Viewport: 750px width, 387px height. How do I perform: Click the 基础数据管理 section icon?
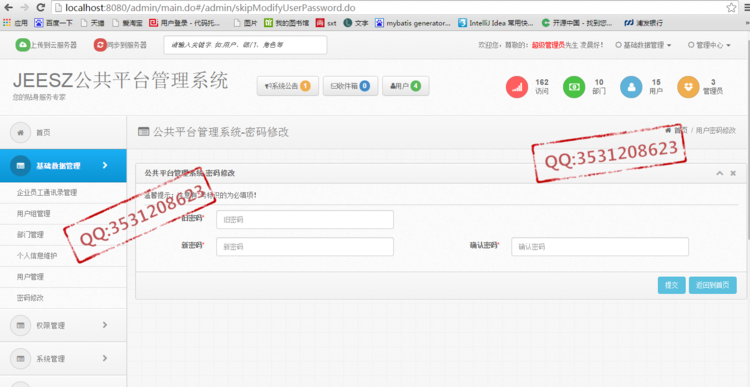(20, 166)
